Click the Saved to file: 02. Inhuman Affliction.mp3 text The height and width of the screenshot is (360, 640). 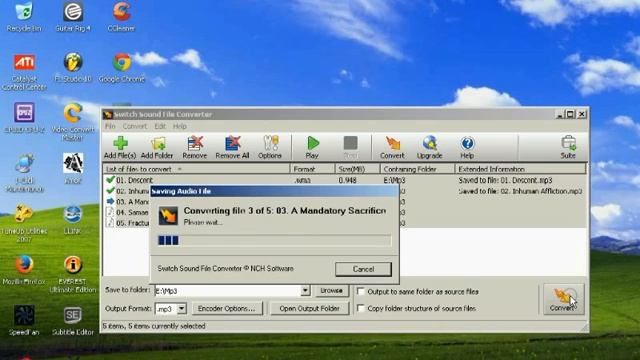tap(520, 191)
